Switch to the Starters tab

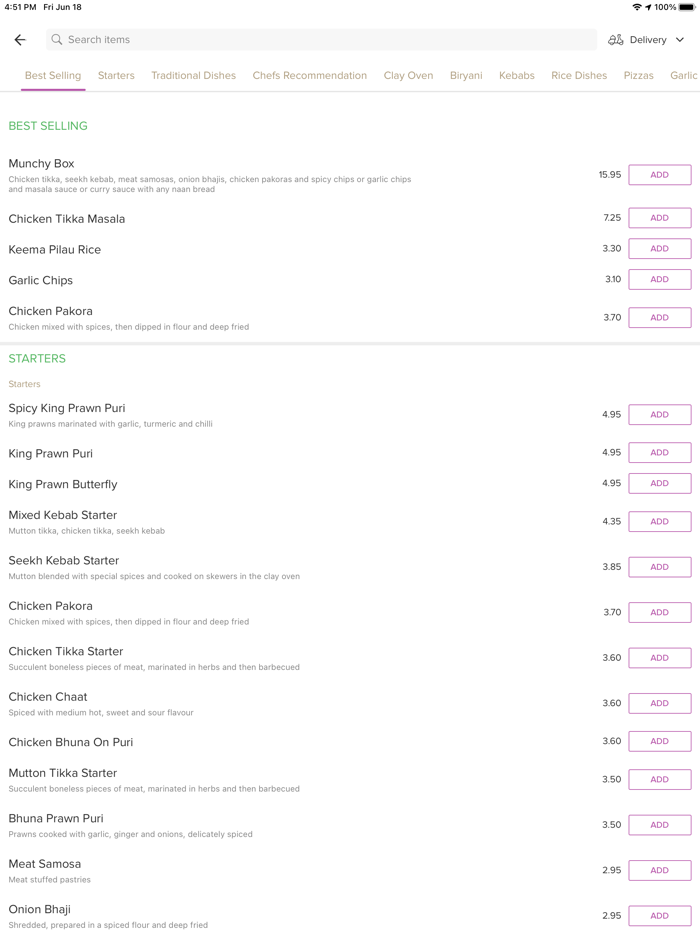(116, 76)
